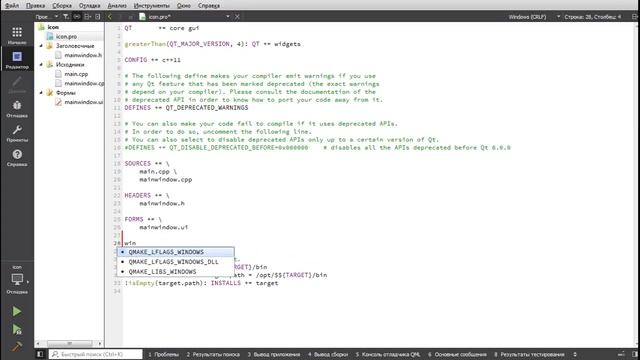Toggle right sidebar icon in status bar
The width and height of the screenshot is (640, 360).
[634, 354]
